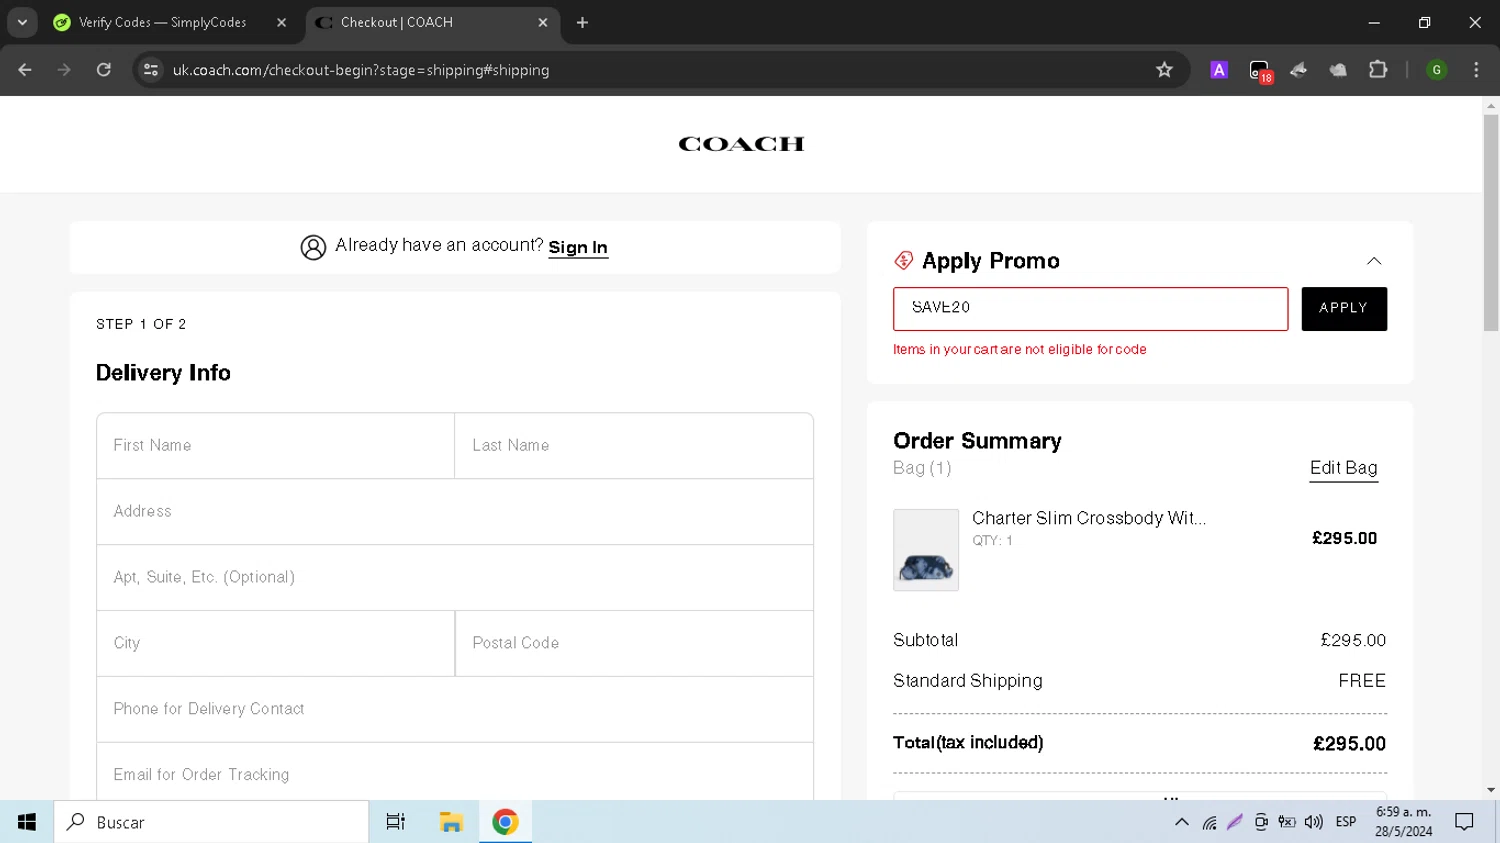Screen dimensions: 1500x843
Task: Click the page vertical scrollbar
Action: point(1491,222)
